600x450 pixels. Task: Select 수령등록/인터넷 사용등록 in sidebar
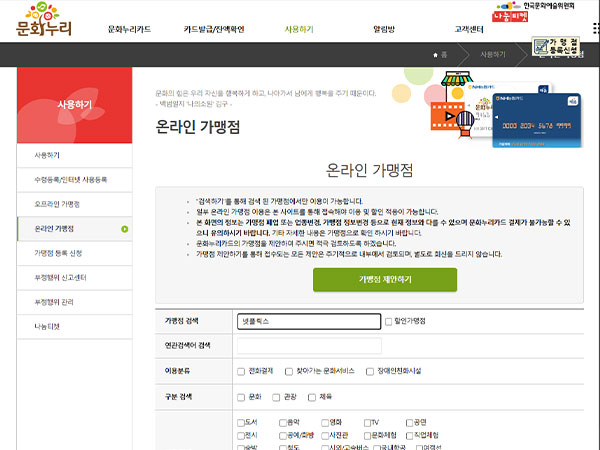click(75, 180)
